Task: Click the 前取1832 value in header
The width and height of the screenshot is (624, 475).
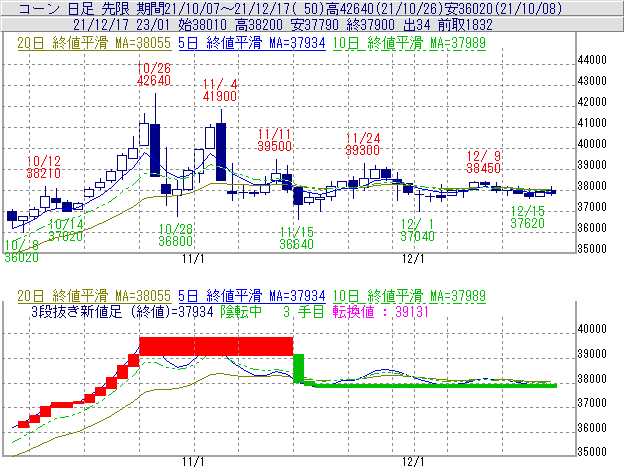Action: click(x=465, y=25)
